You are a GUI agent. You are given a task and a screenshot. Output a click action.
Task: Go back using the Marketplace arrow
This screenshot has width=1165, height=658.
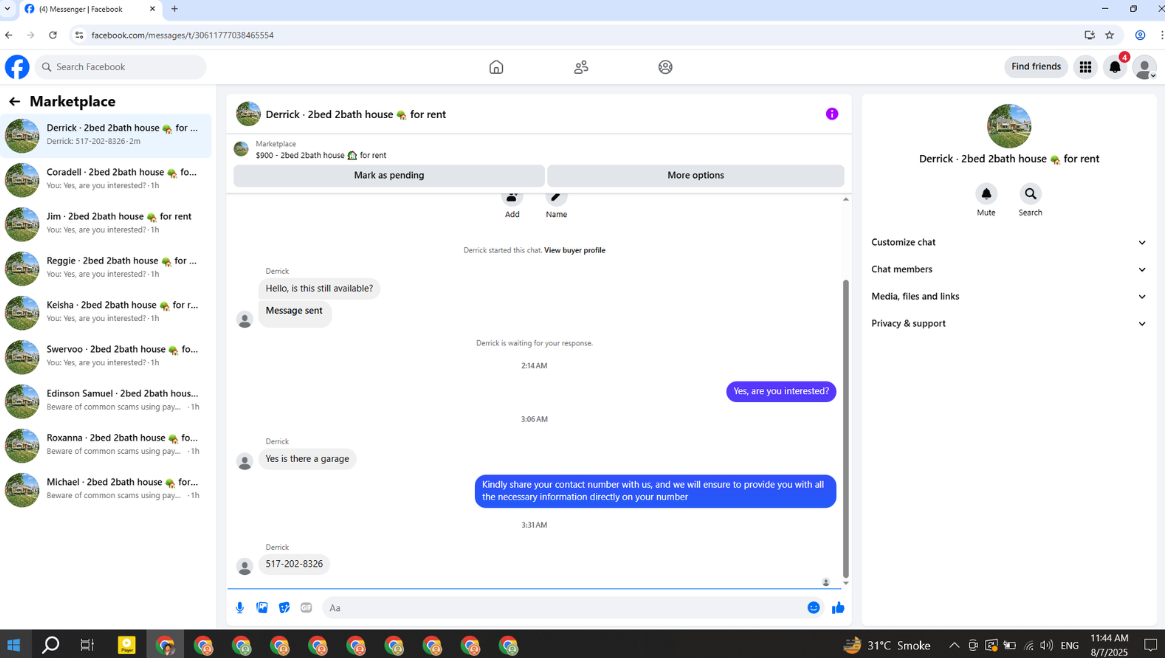tap(14, 102)
